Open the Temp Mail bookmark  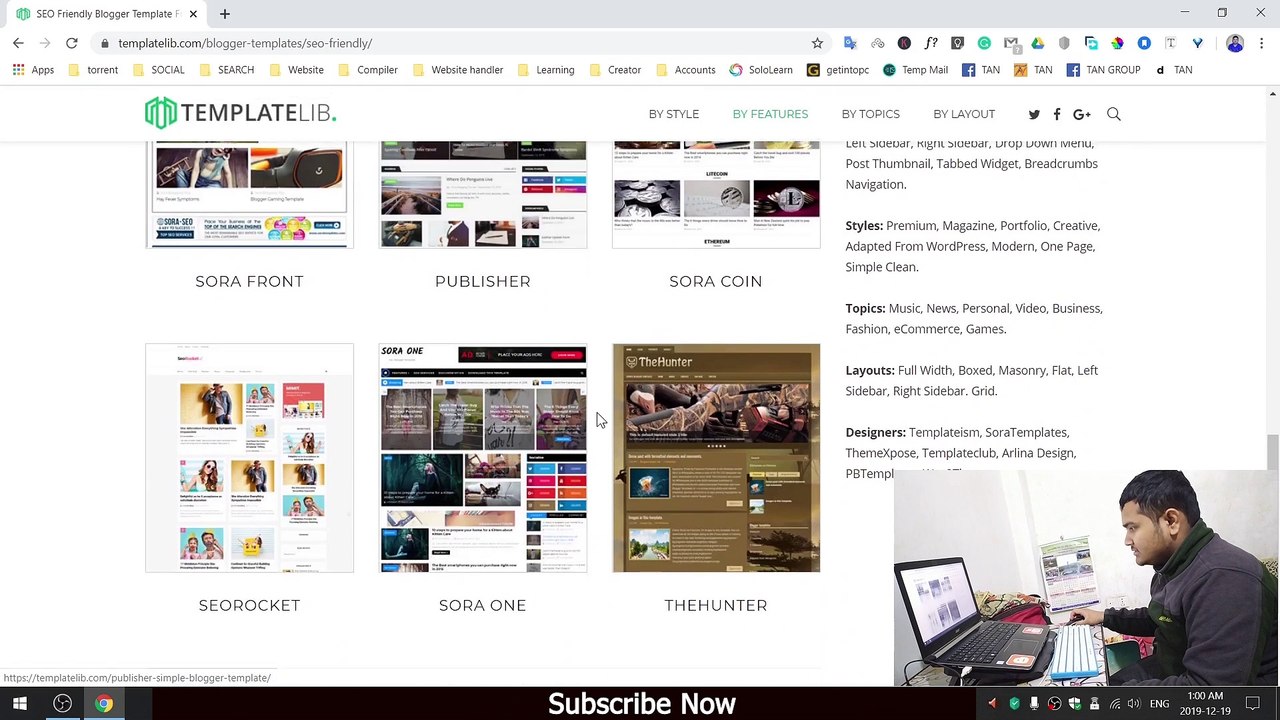(x=915, y=70)
